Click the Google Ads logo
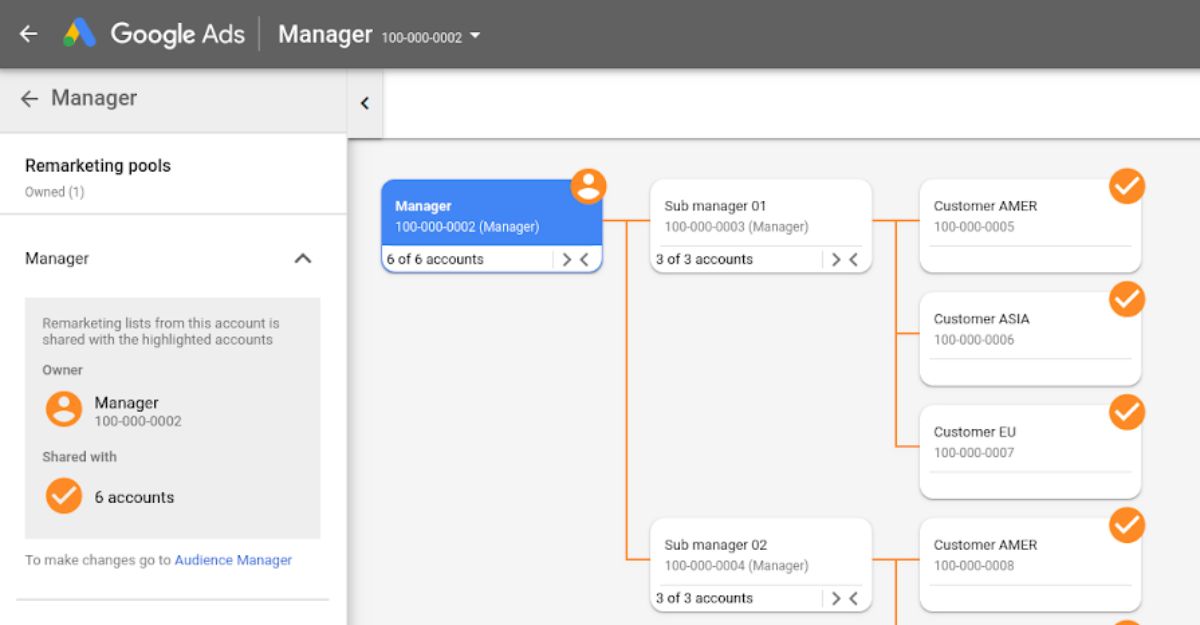This screenshot has width=1200, height=625. (79, 34)
